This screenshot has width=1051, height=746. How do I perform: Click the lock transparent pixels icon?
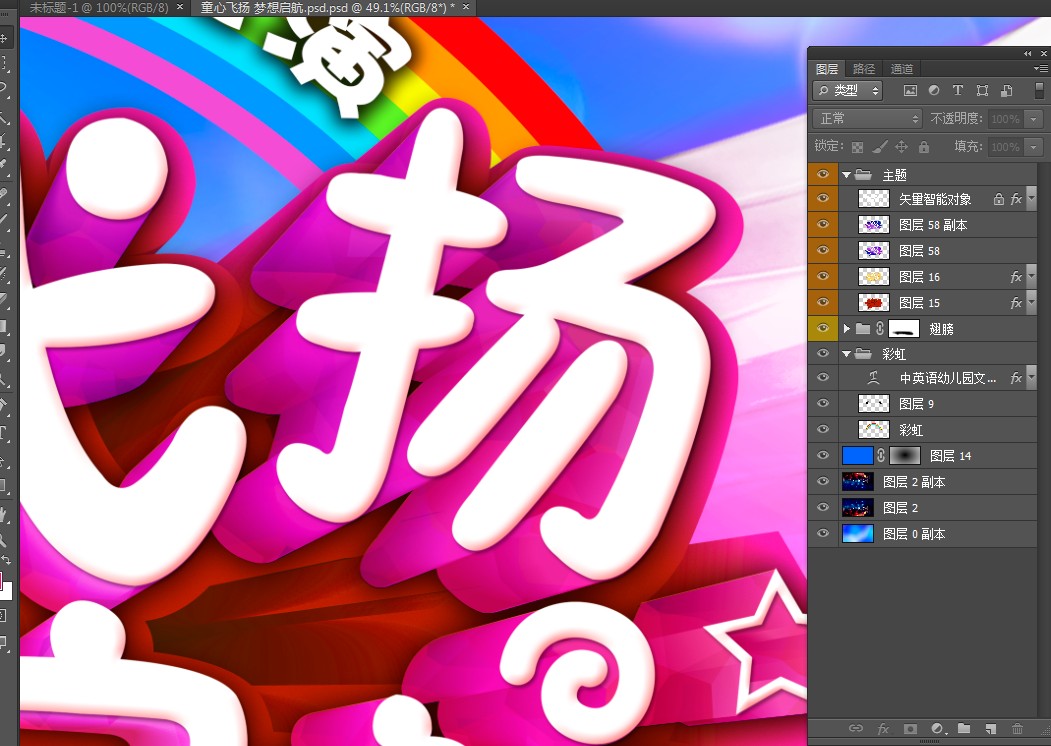tap(857, 147)
